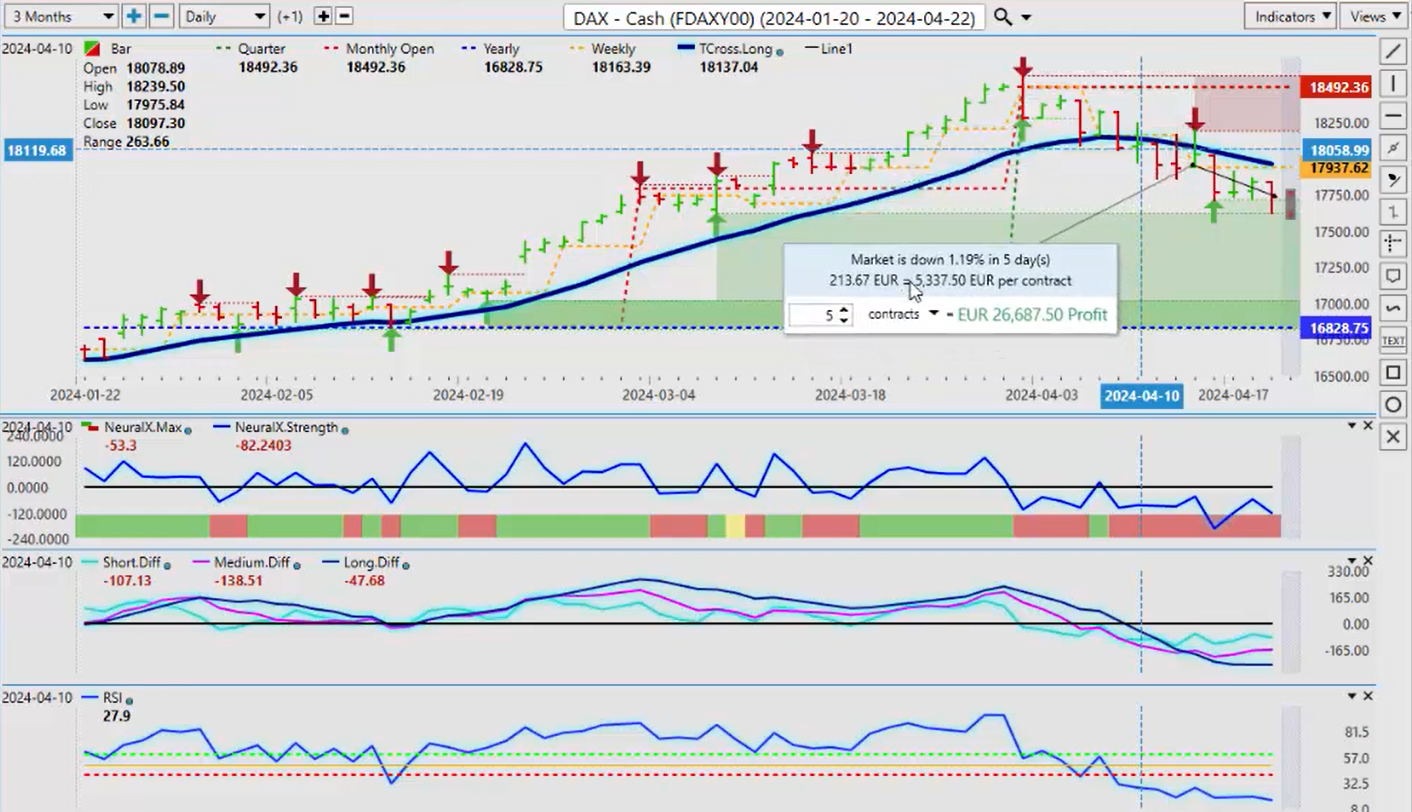
Task: Click the 18058.99 blue price label
Action: click(1335, 150)
